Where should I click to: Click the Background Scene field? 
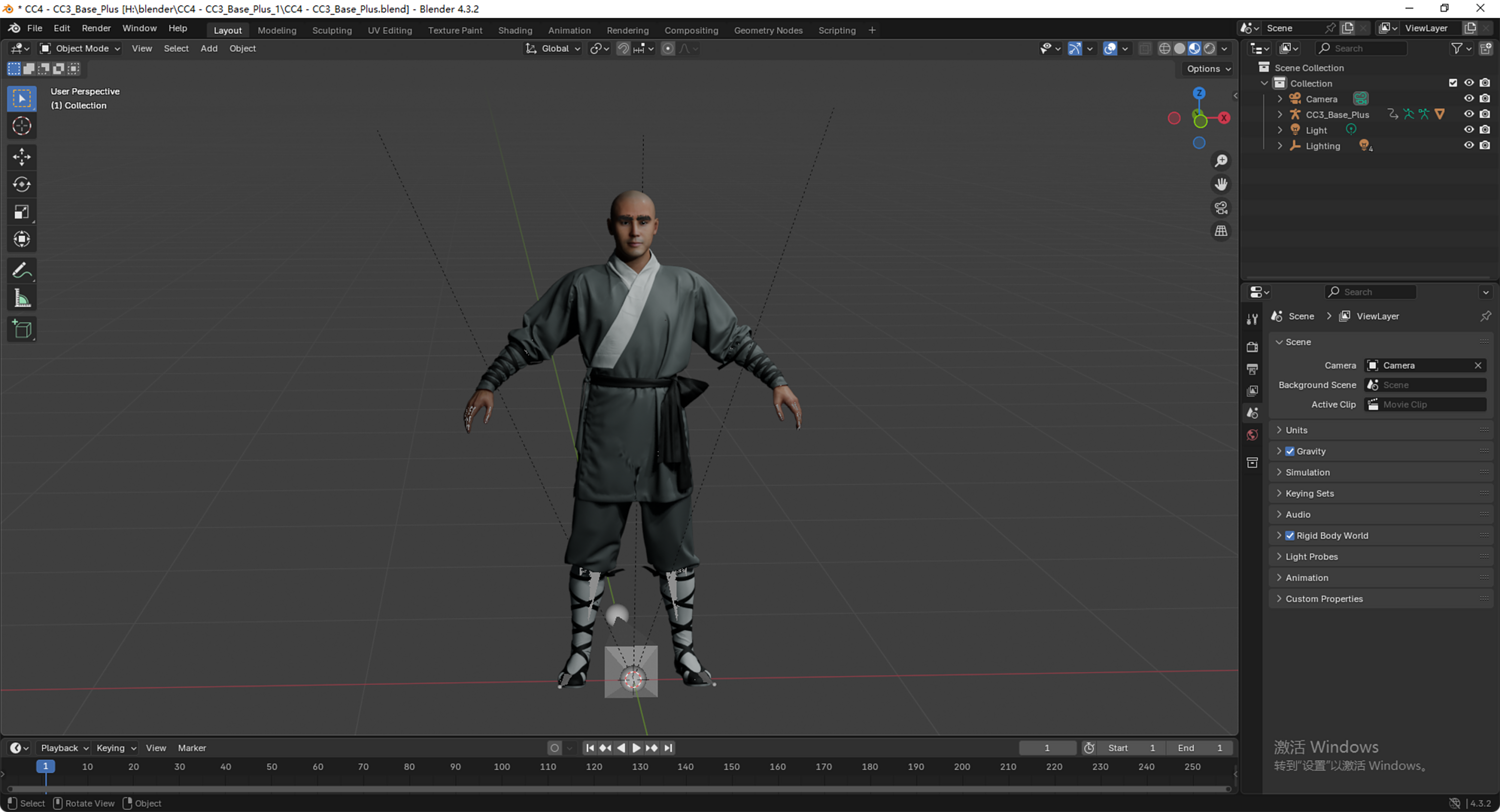[1425, 385]
